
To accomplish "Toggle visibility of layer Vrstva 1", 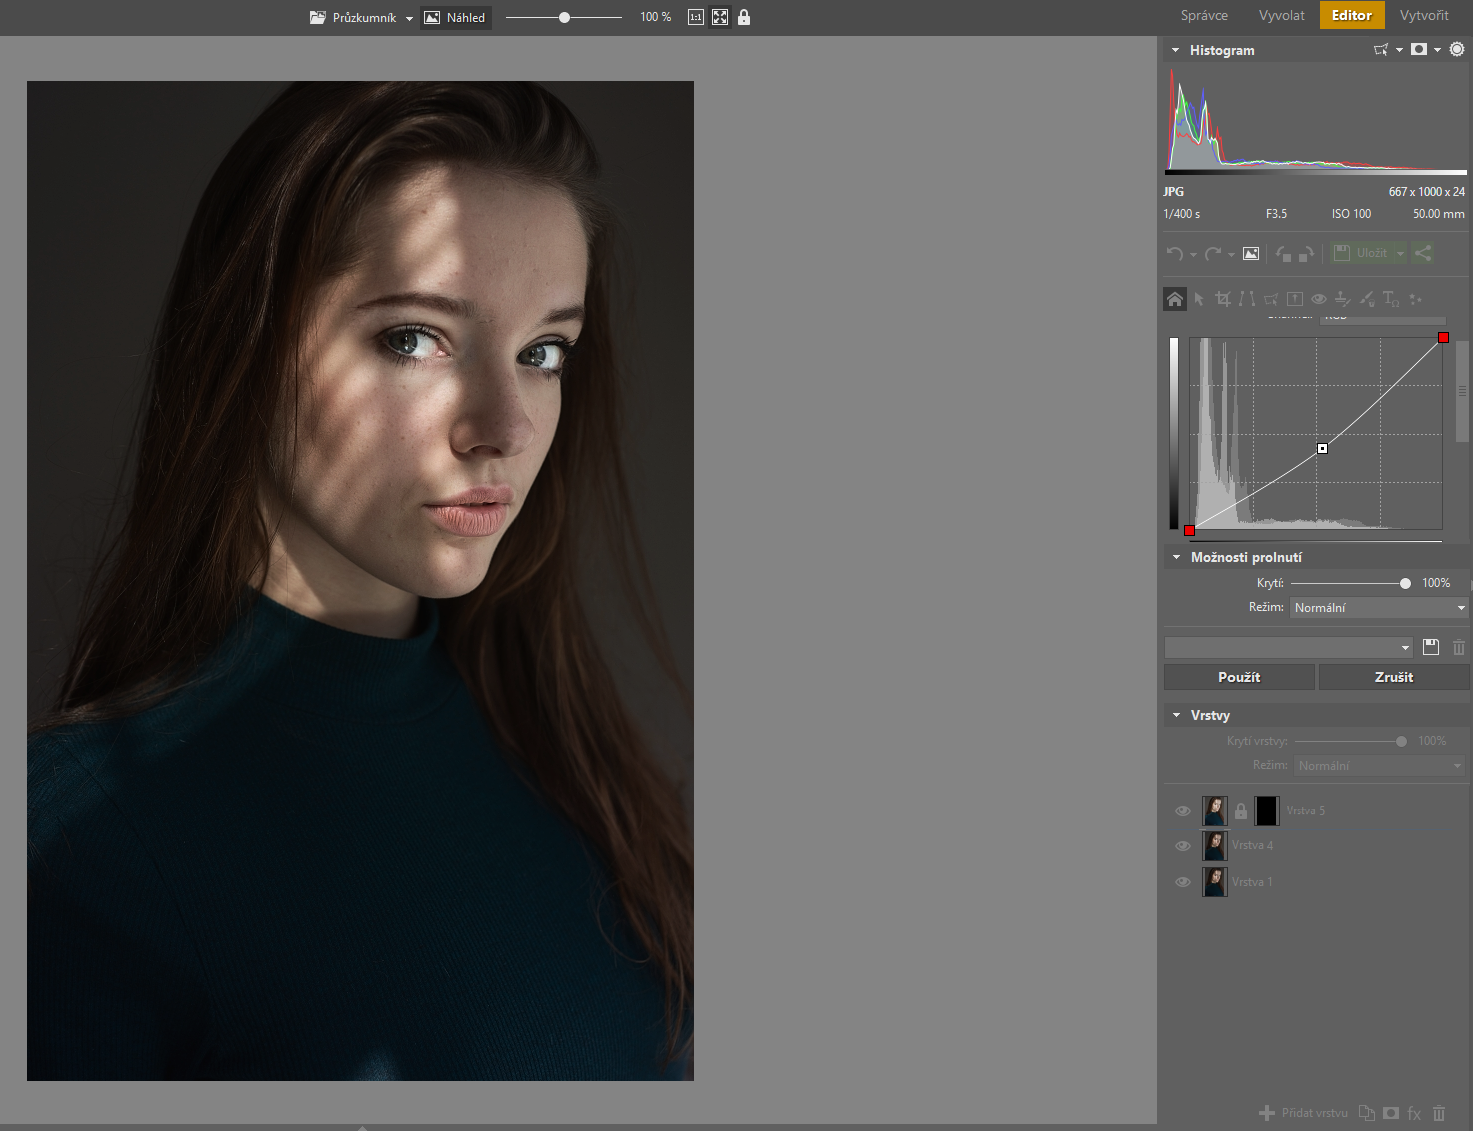I will (x=1183, y=882).
